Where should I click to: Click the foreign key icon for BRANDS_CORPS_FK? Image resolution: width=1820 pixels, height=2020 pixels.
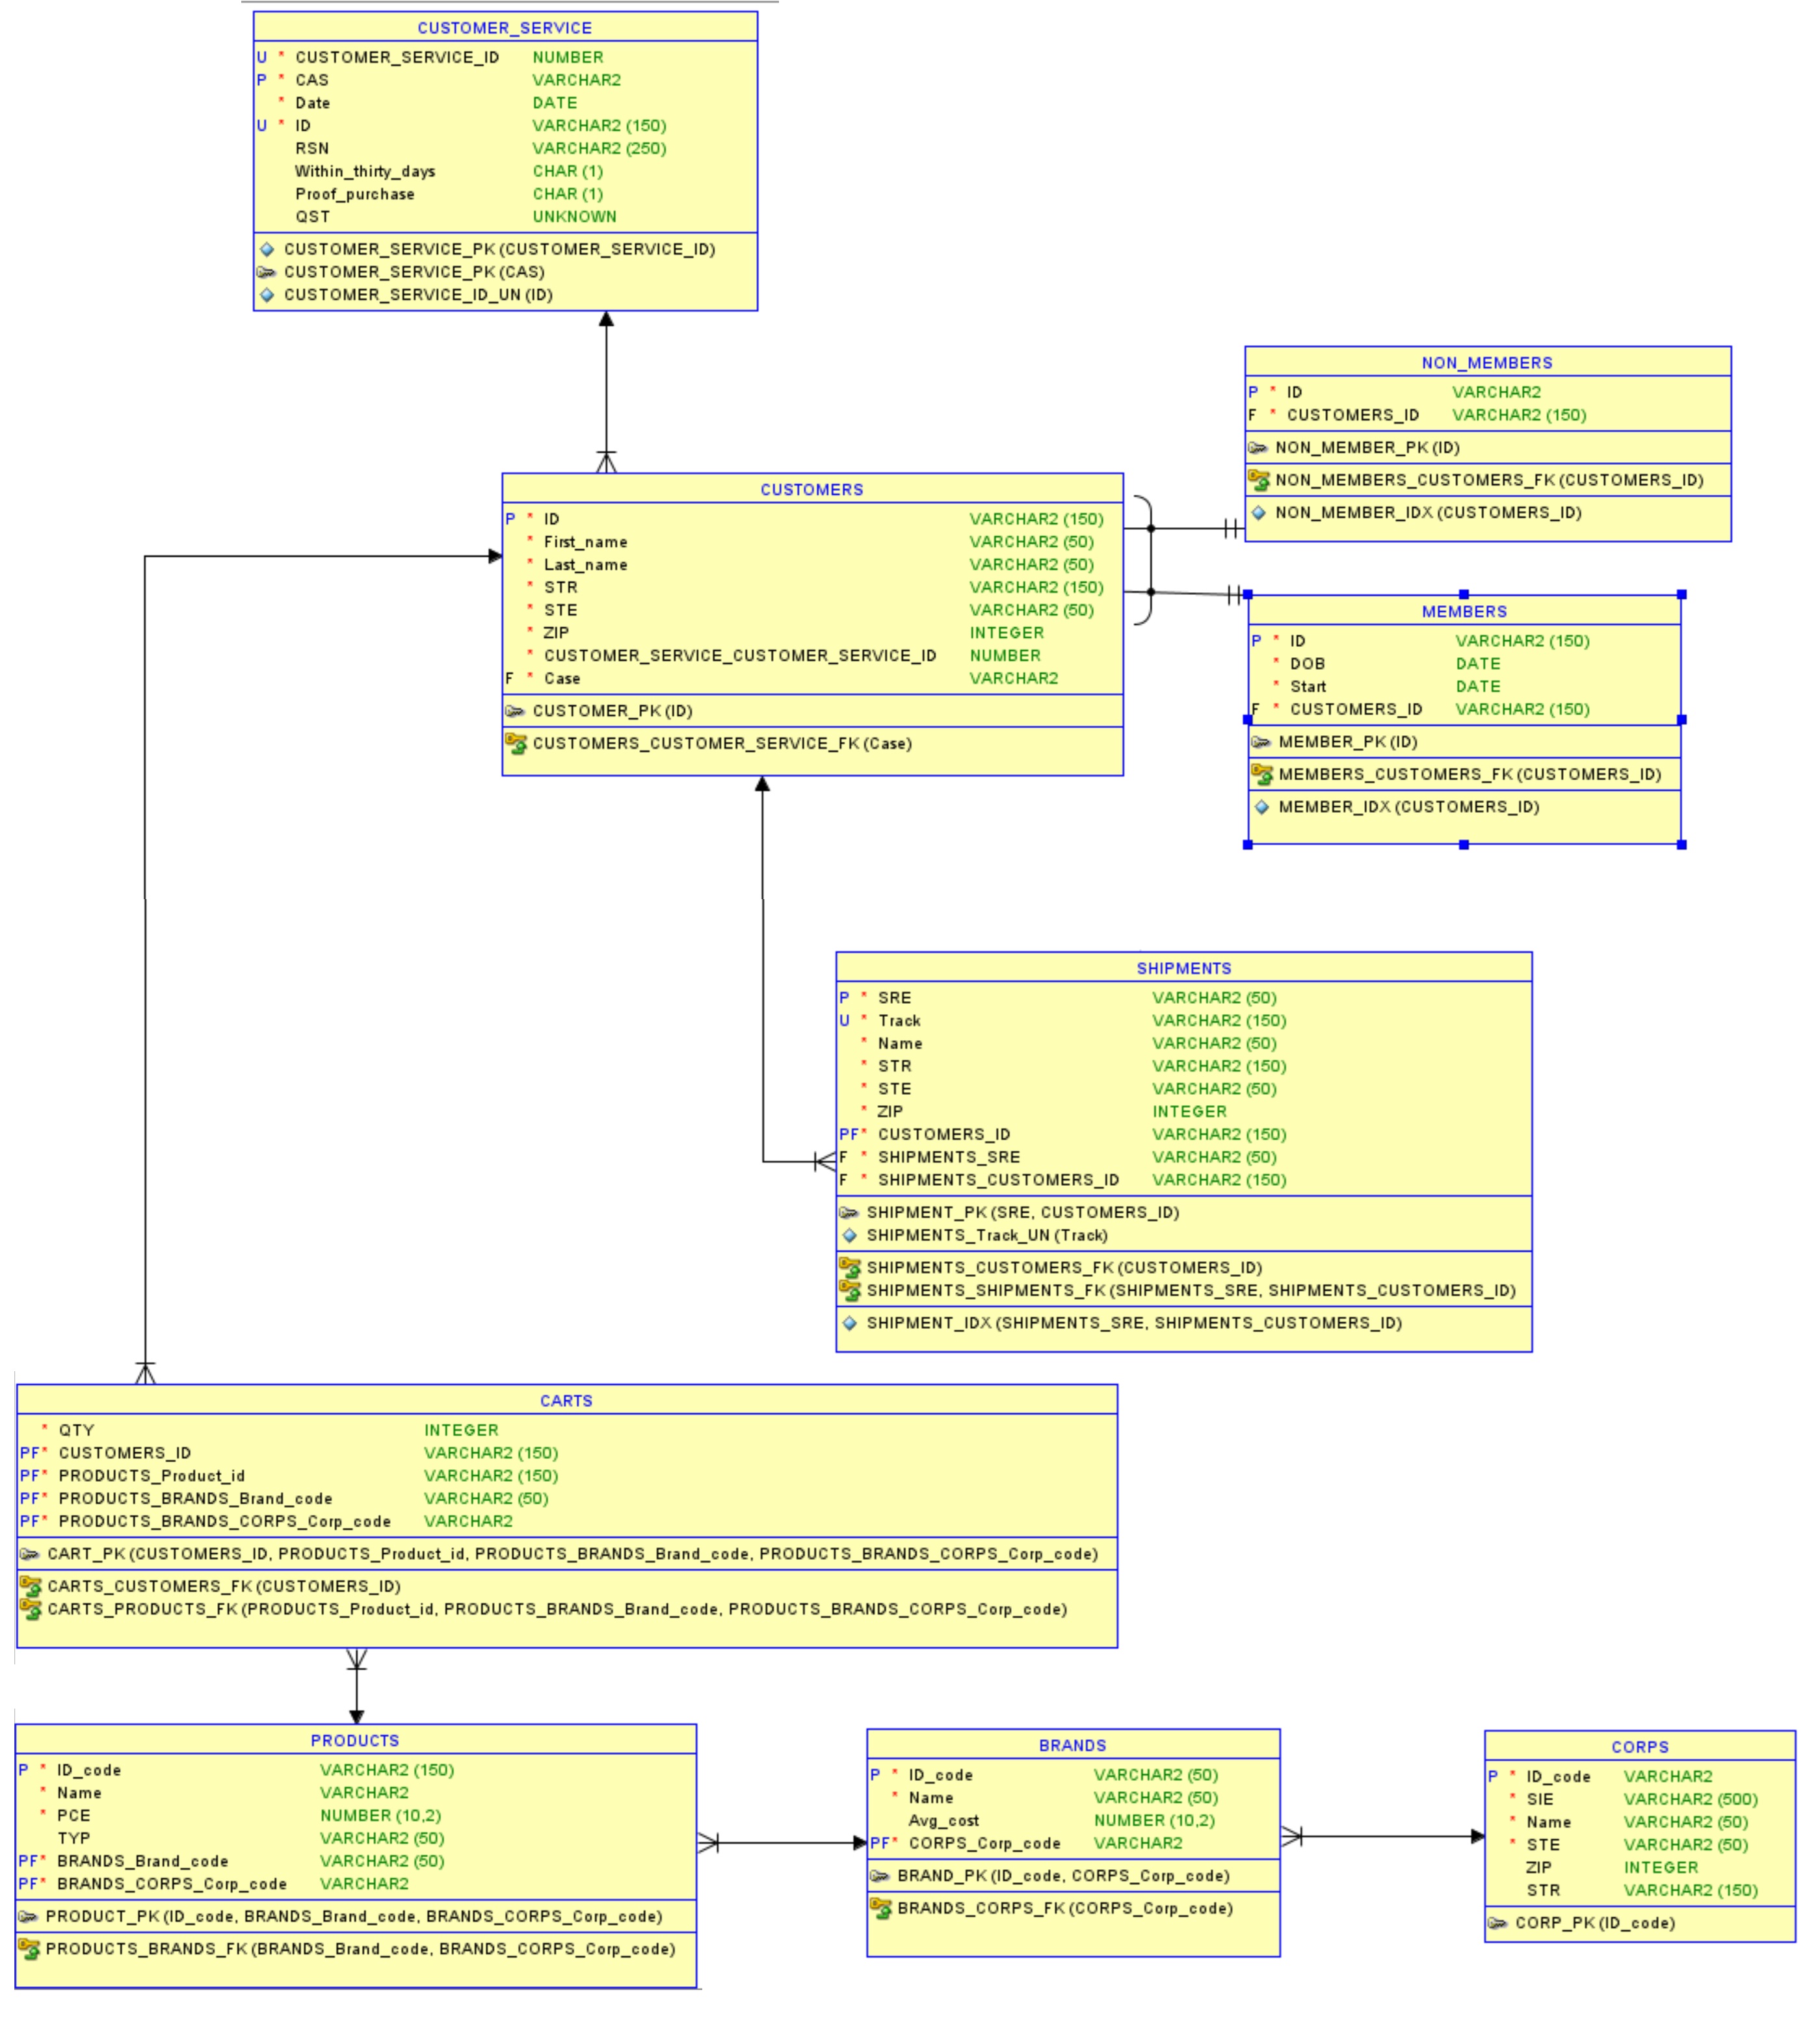click(x=881, y=1909)
